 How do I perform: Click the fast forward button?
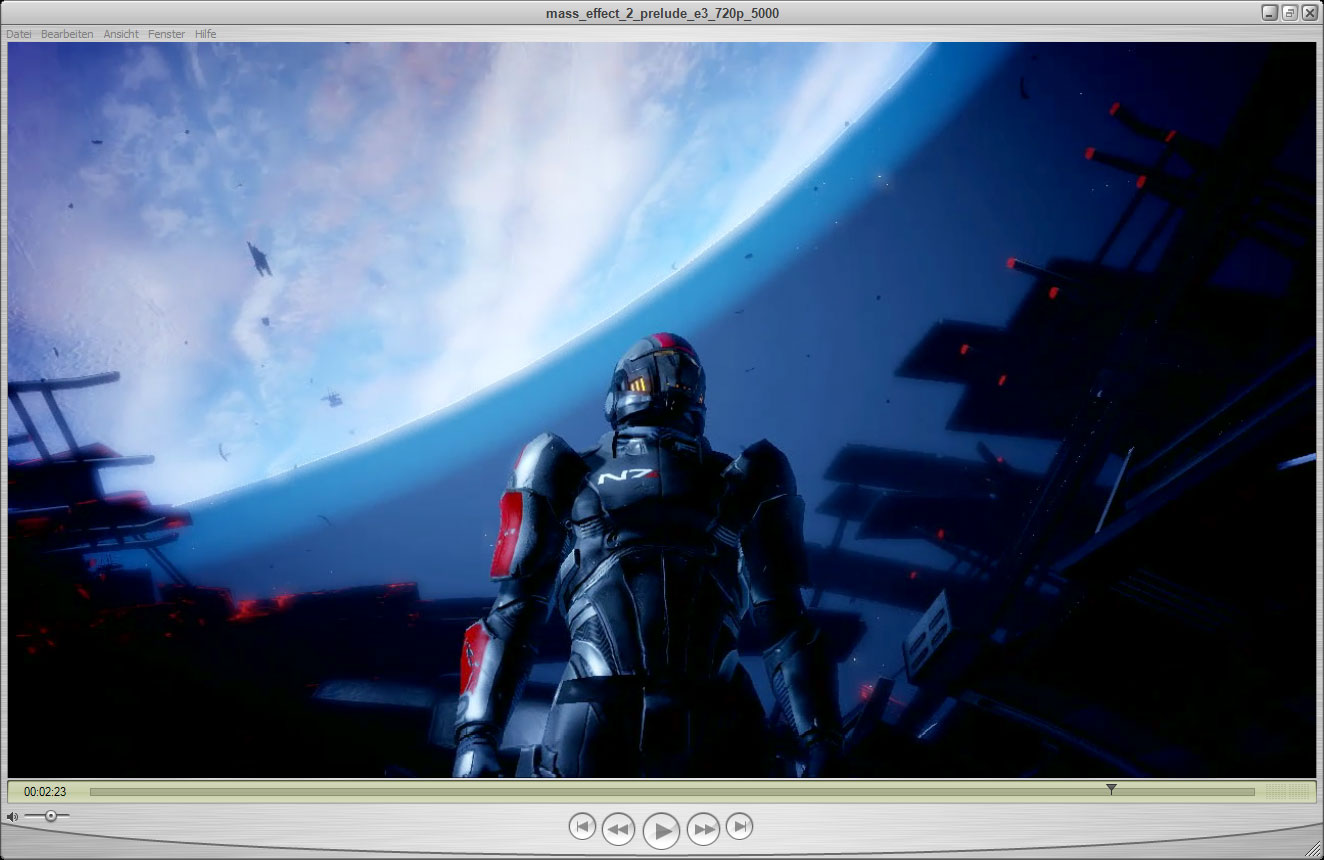pyautogui.click(x=704, y=829)
